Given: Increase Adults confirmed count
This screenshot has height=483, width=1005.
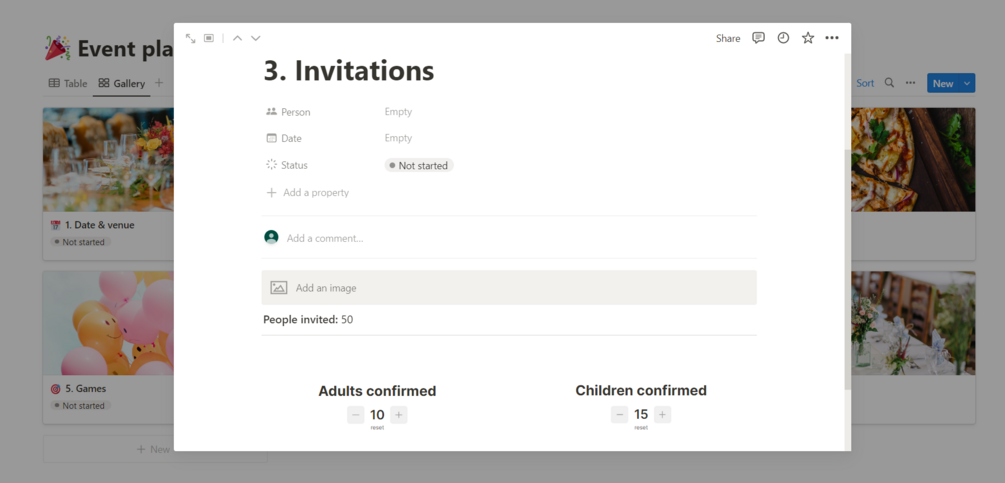Looking at the screenshot, I should pos(399,415).
